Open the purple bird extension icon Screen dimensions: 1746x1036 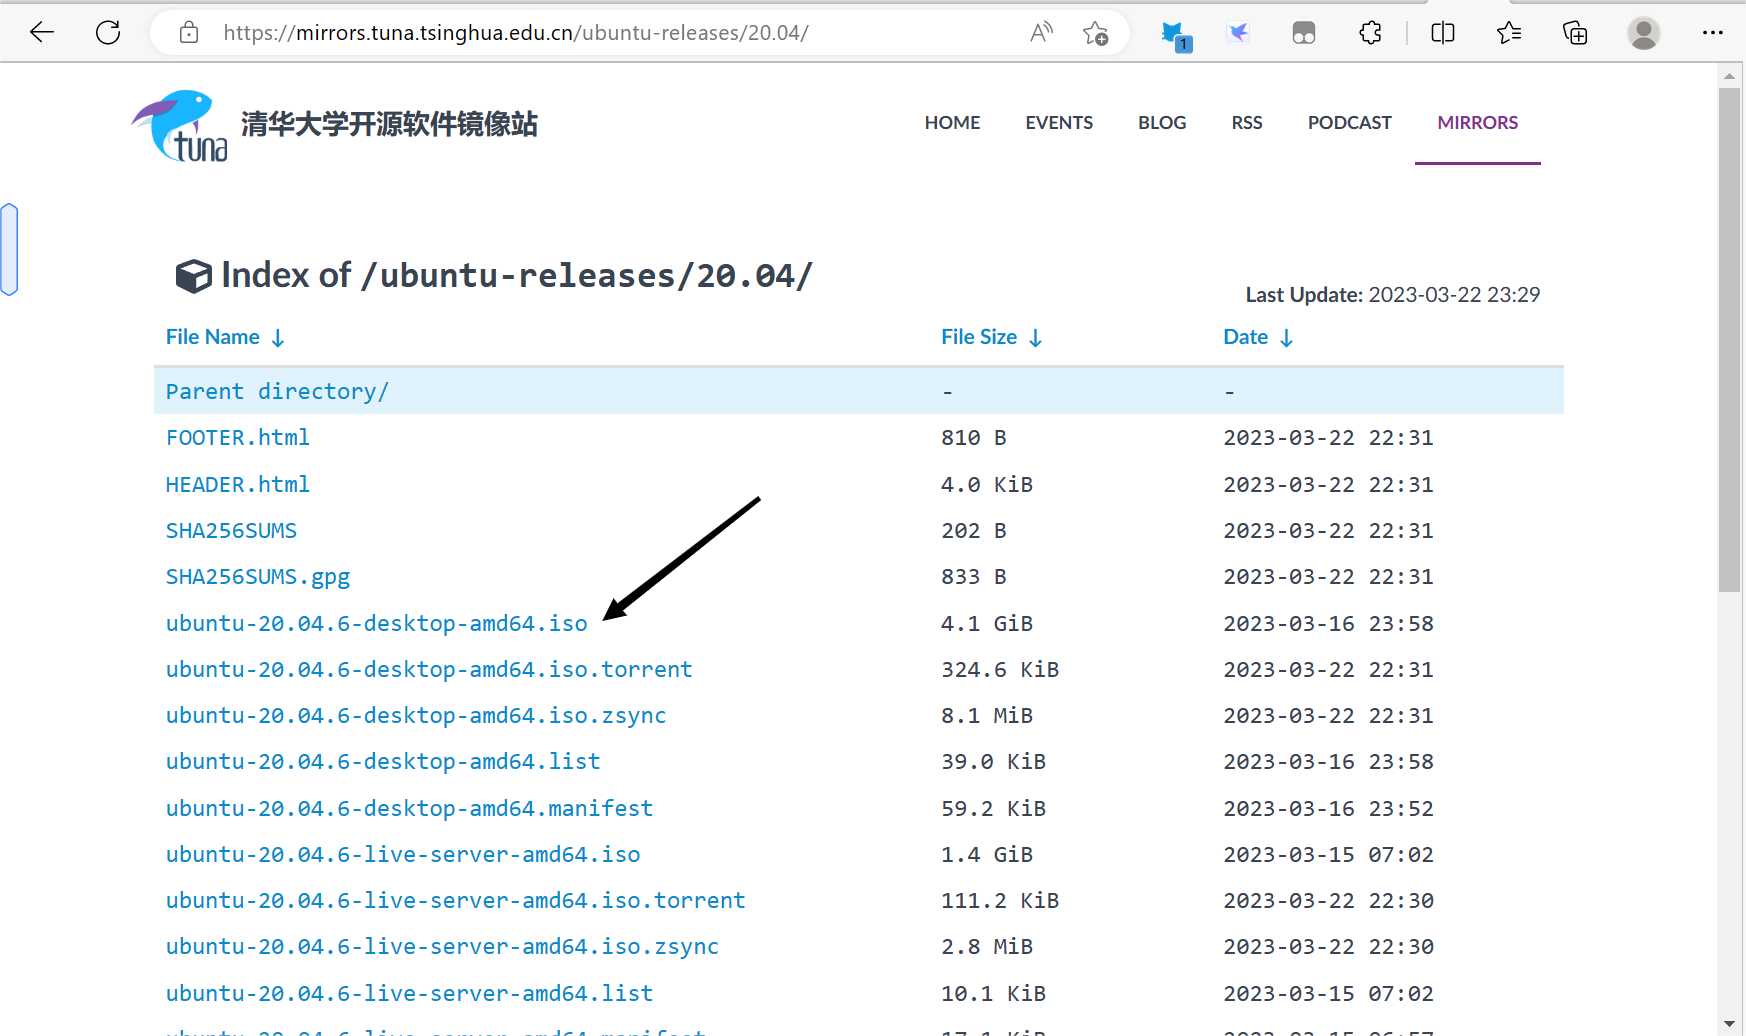tap(1239, 33)
